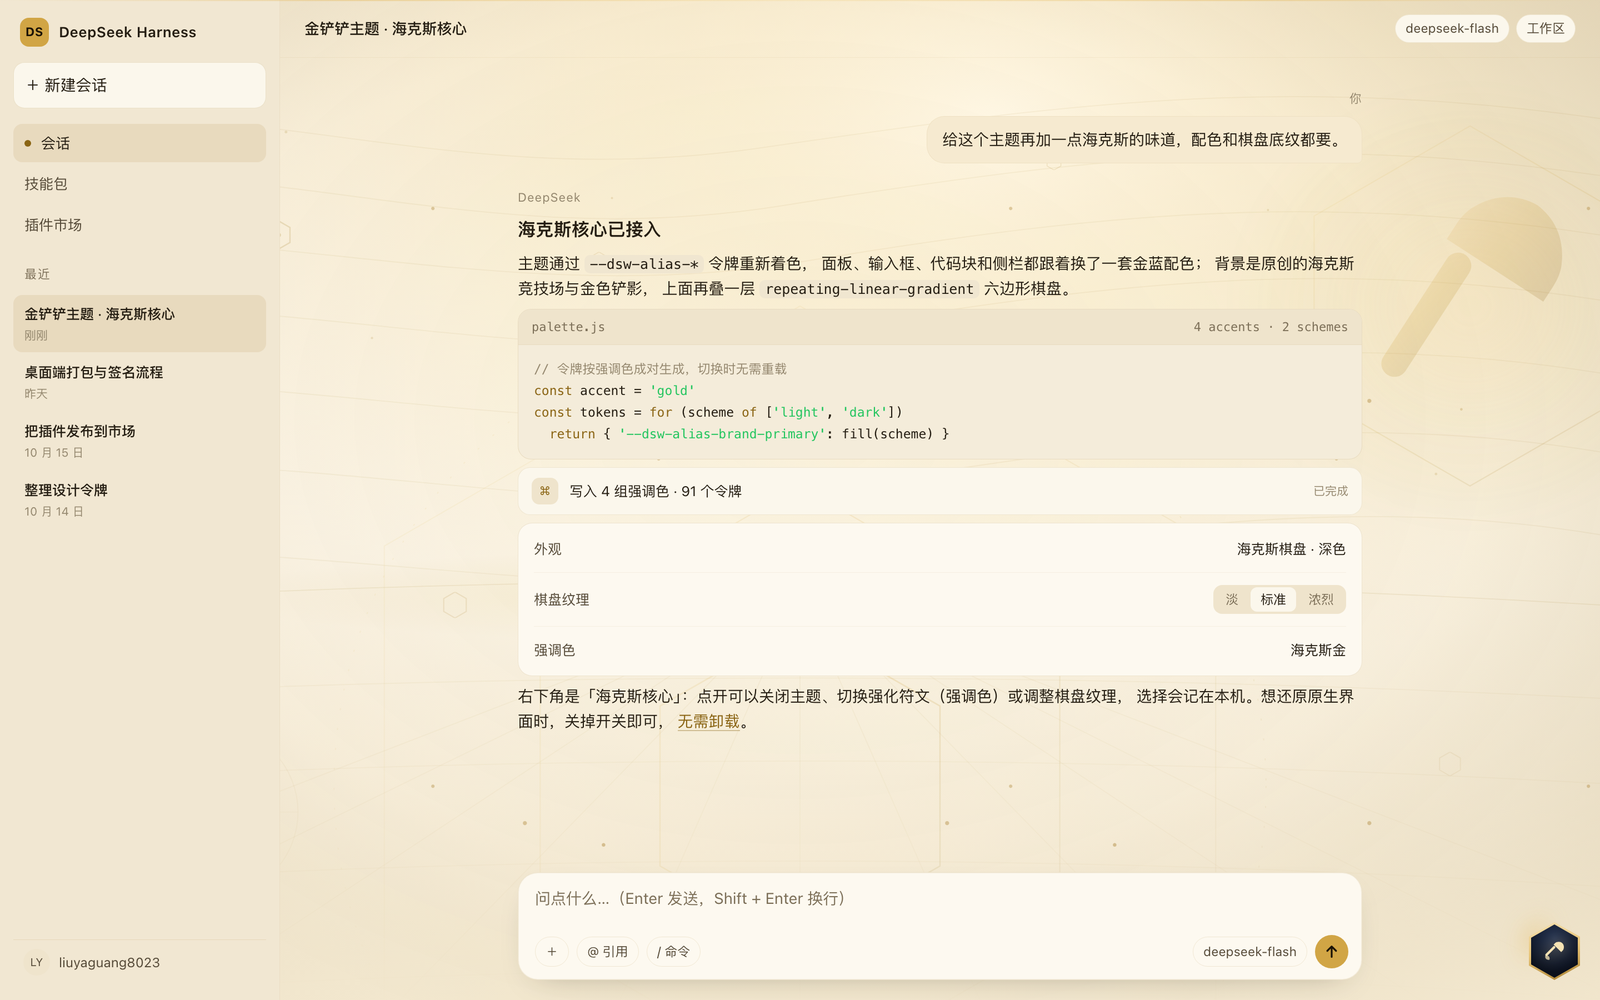Expand tool step 写入 4 组强调色
The width and height of the screenshot is (1600, 1000).
tap(940, 491)
